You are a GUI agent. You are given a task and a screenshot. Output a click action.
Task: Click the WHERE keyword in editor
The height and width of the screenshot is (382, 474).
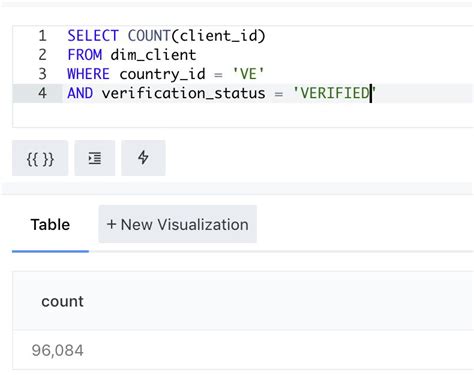coord(88,74)
